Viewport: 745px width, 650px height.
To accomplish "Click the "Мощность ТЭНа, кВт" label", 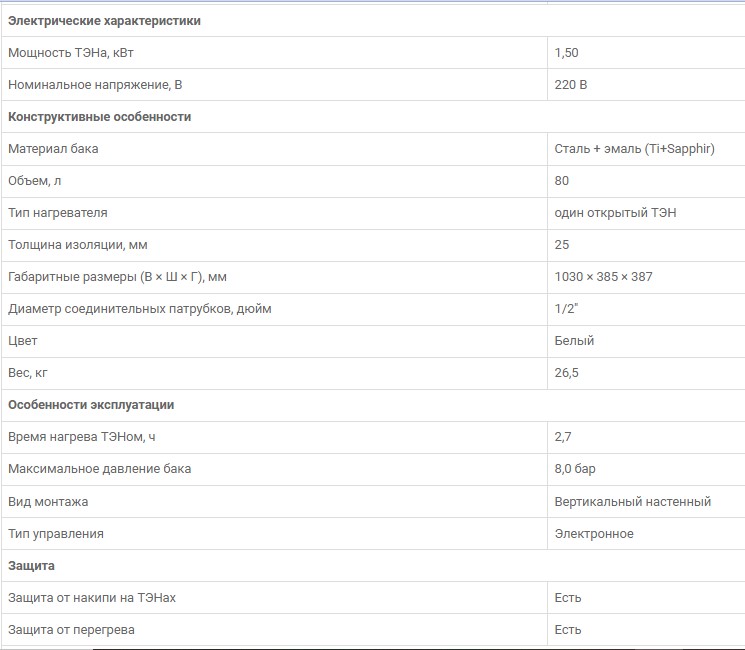I will pyautogui.click(x=68, y=53).
